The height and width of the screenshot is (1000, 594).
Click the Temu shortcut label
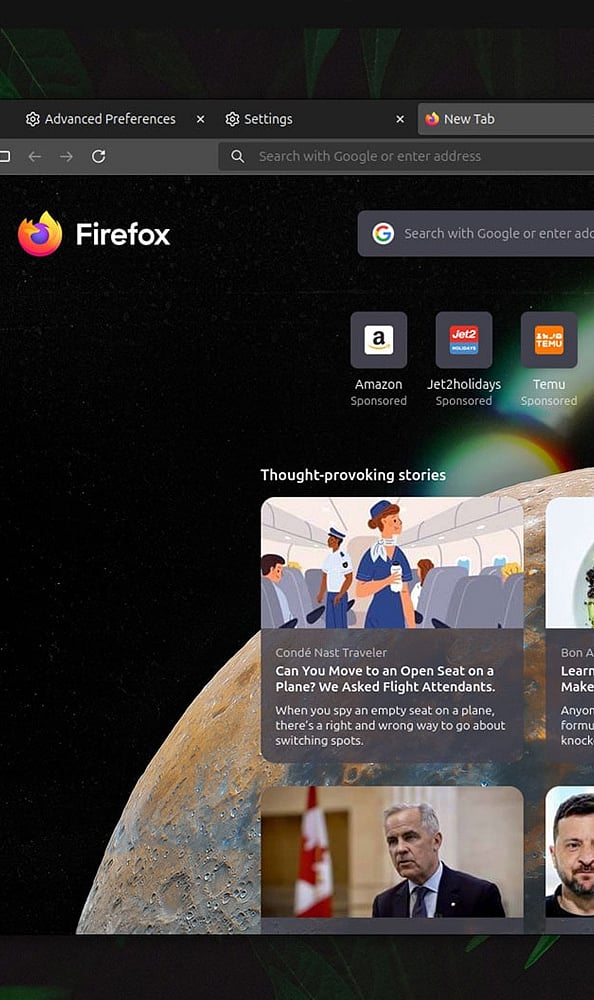(x=549, y=385)
